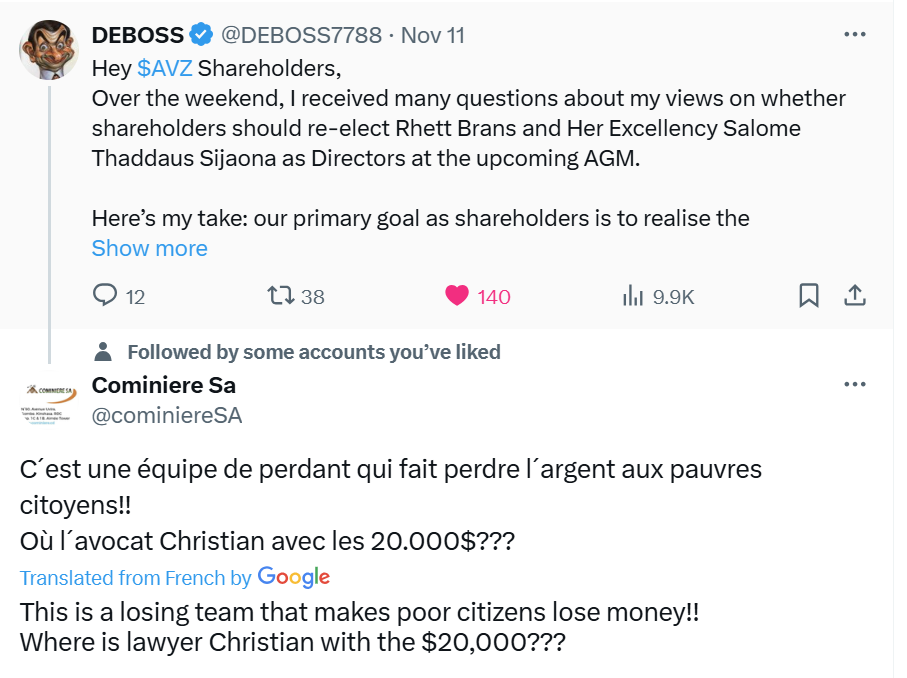The width and height of the screenshot is (907, 678).
Task: Click Followed by some accounts person icon
Action: [x=102, y=352]
